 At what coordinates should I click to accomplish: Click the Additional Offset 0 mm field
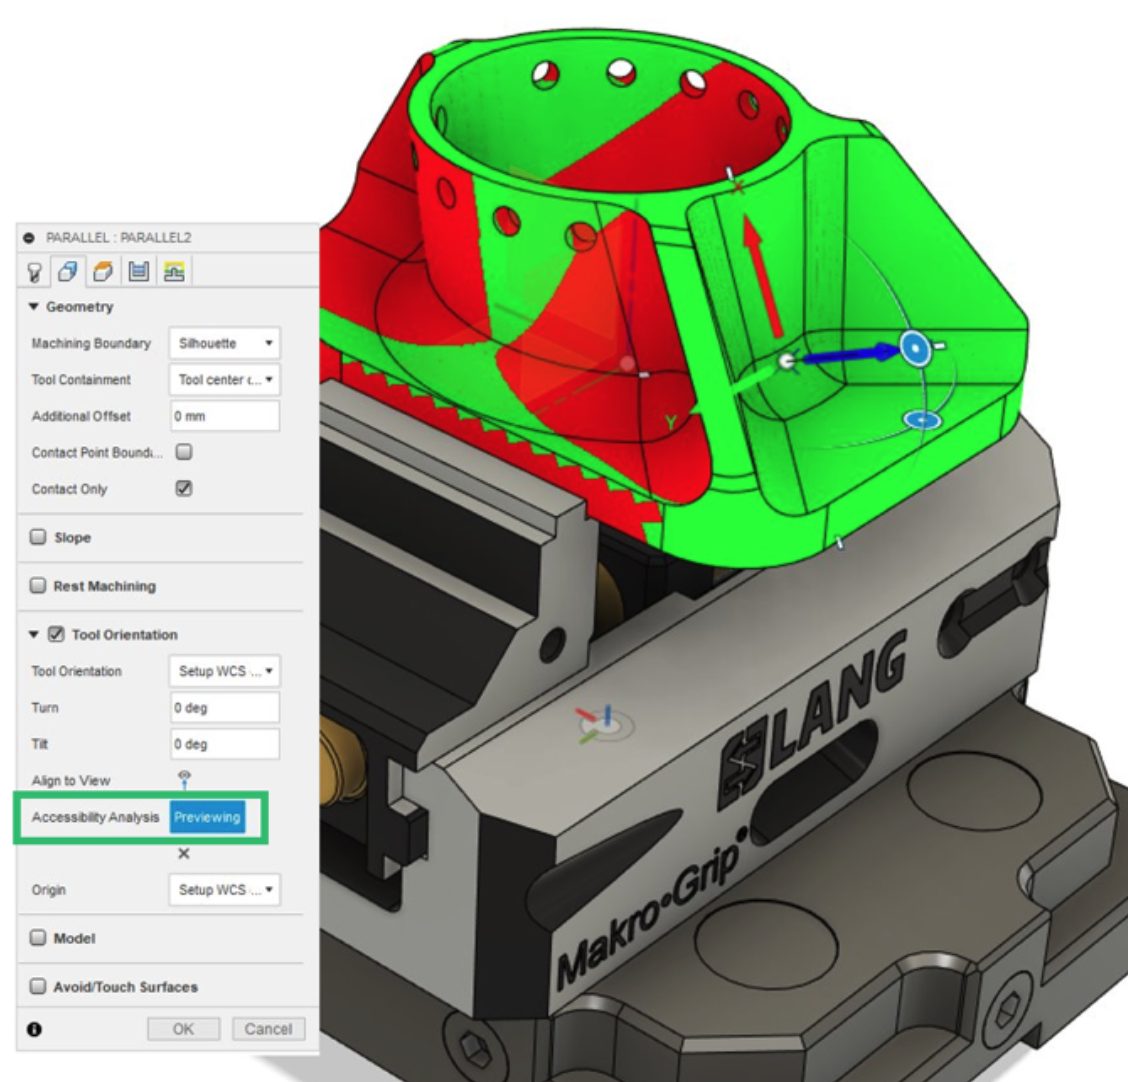224,416
